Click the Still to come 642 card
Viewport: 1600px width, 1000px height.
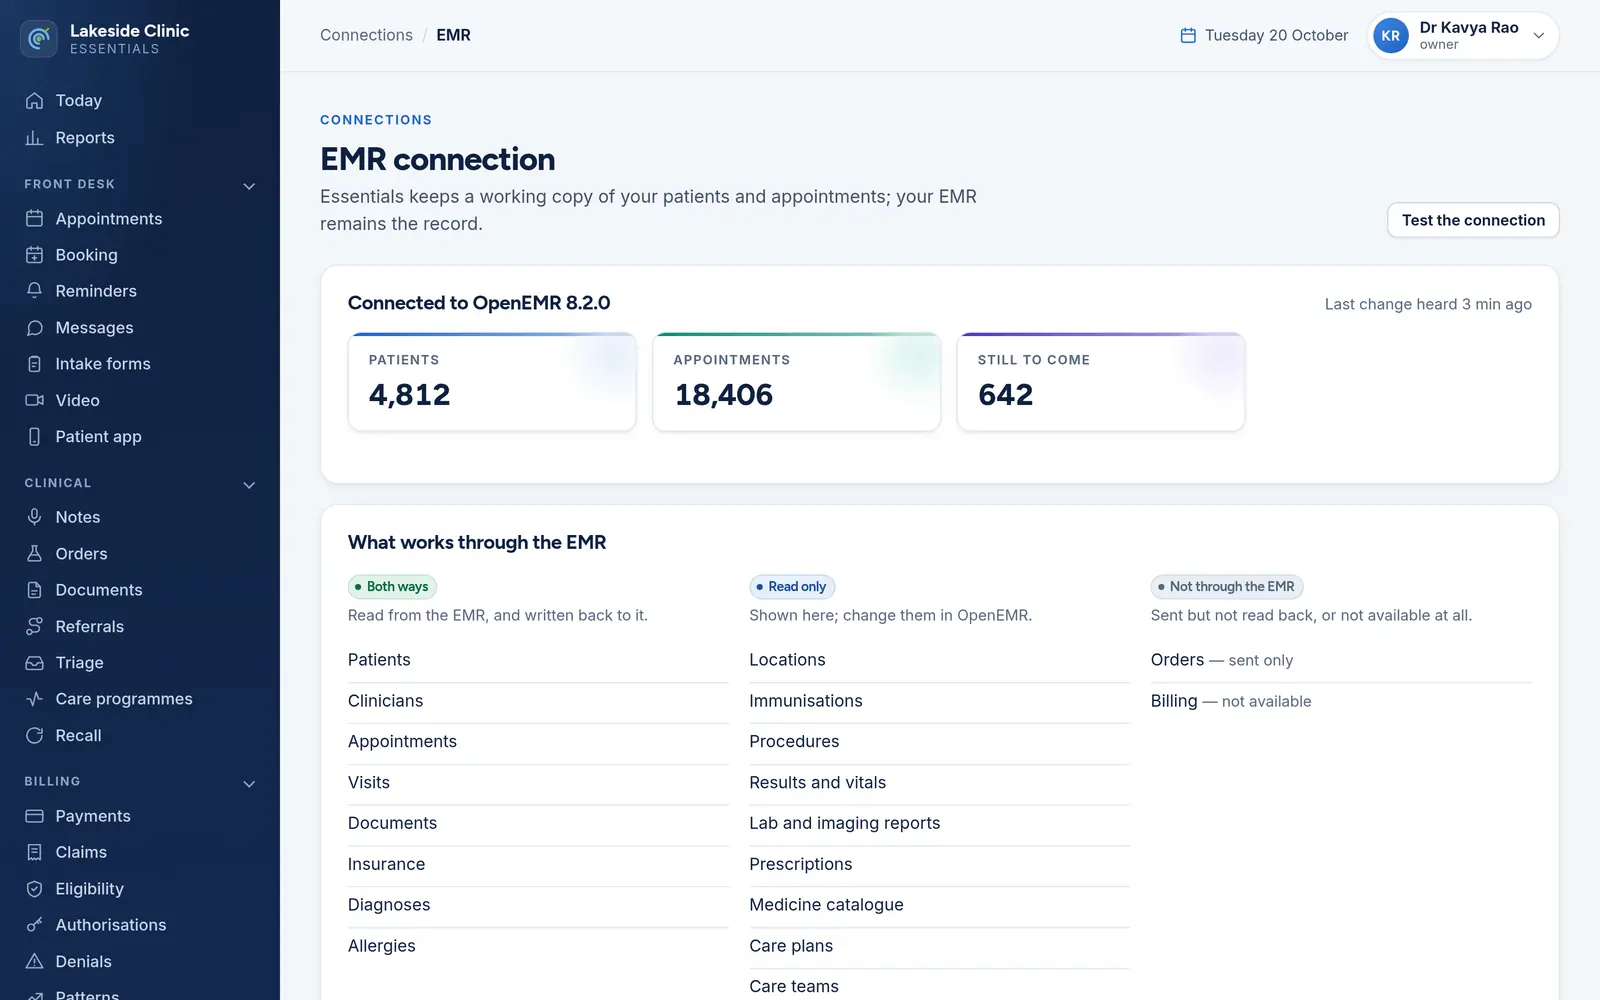1101,382
